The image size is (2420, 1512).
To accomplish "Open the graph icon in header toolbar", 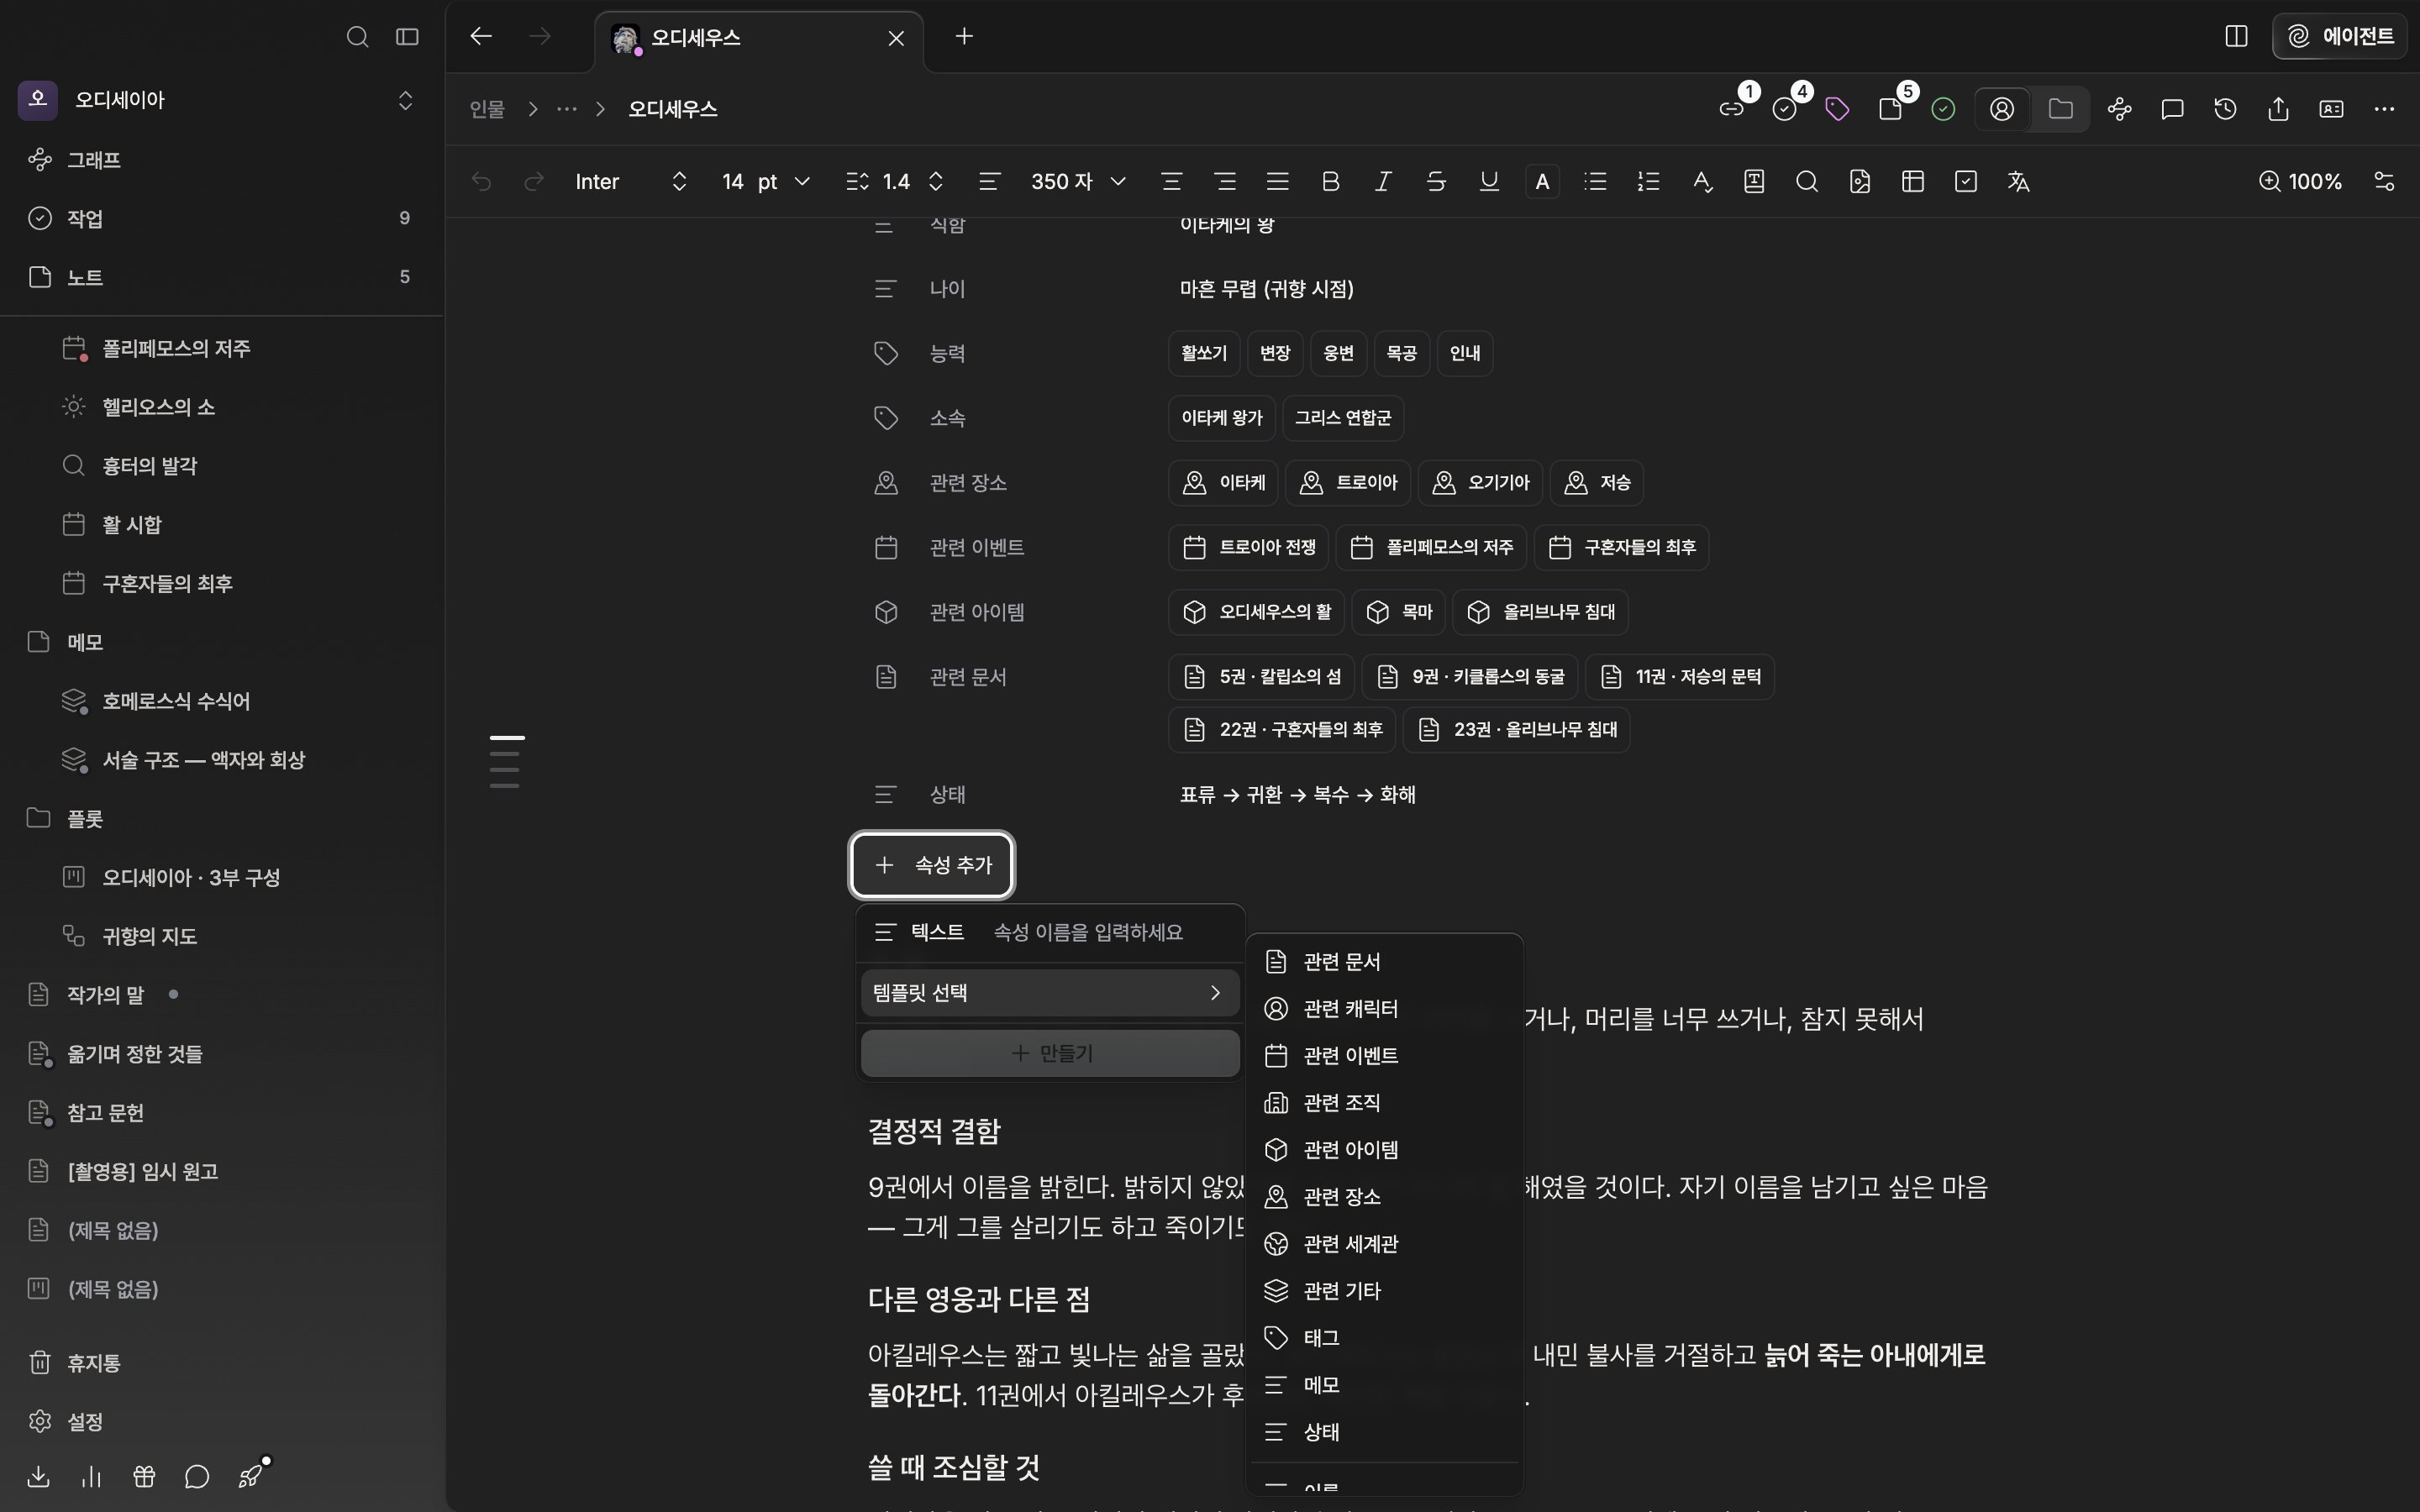I will click(2119, 109).
